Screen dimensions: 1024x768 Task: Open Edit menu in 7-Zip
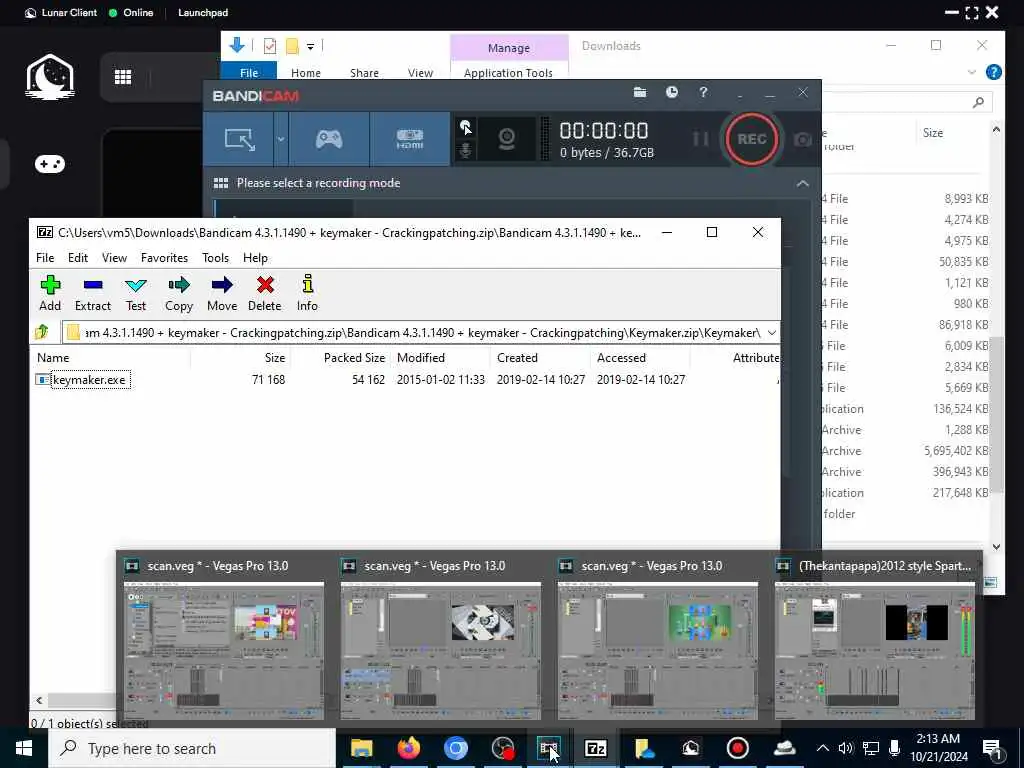[x=78, y=258]
